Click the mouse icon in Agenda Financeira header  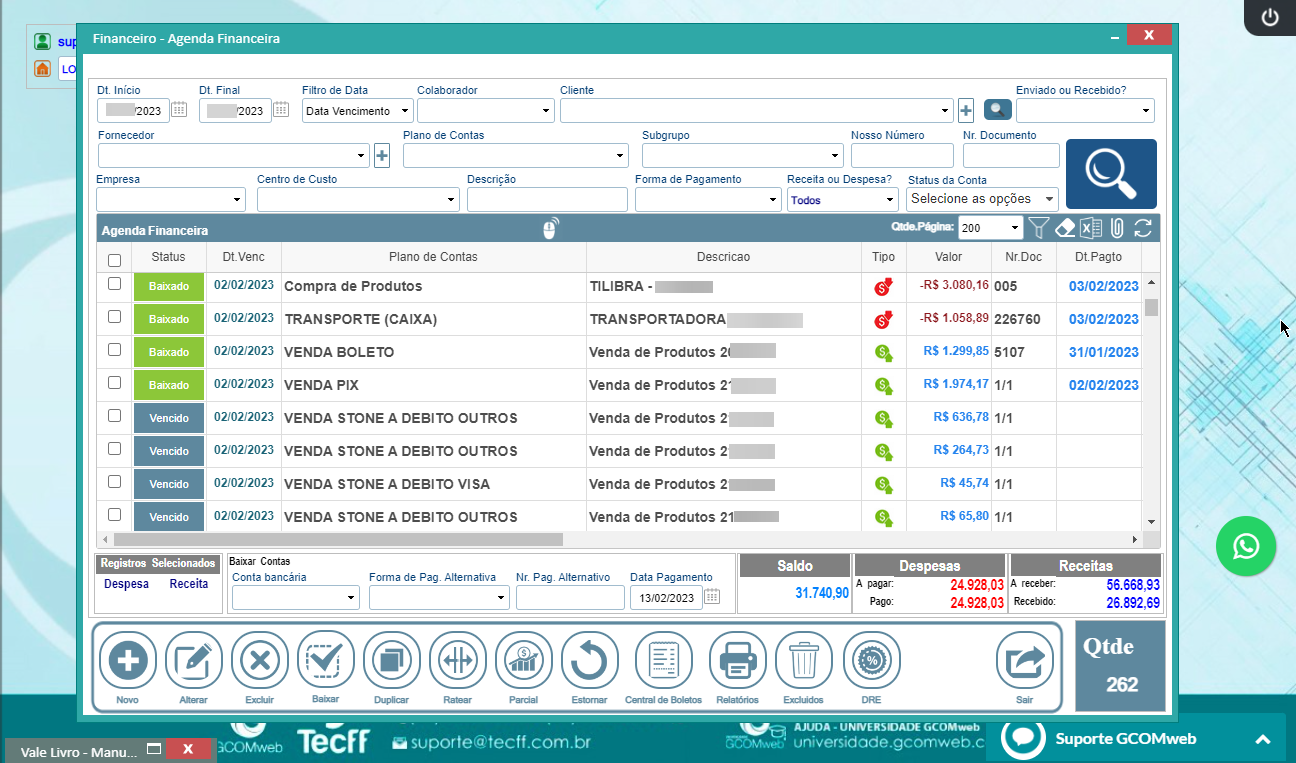point(550,229)
